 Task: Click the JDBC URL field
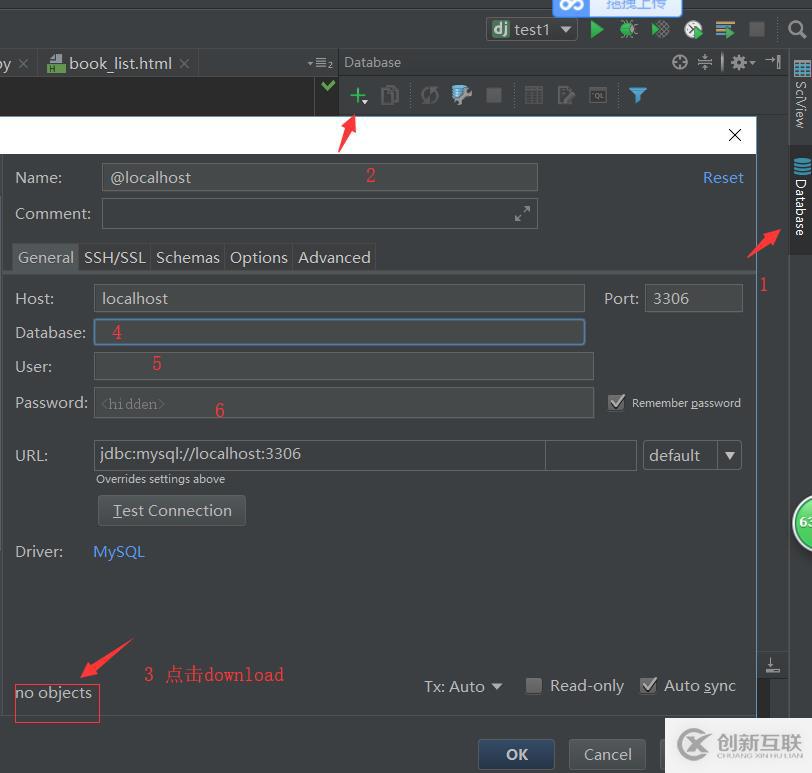[x=320, y=455]
